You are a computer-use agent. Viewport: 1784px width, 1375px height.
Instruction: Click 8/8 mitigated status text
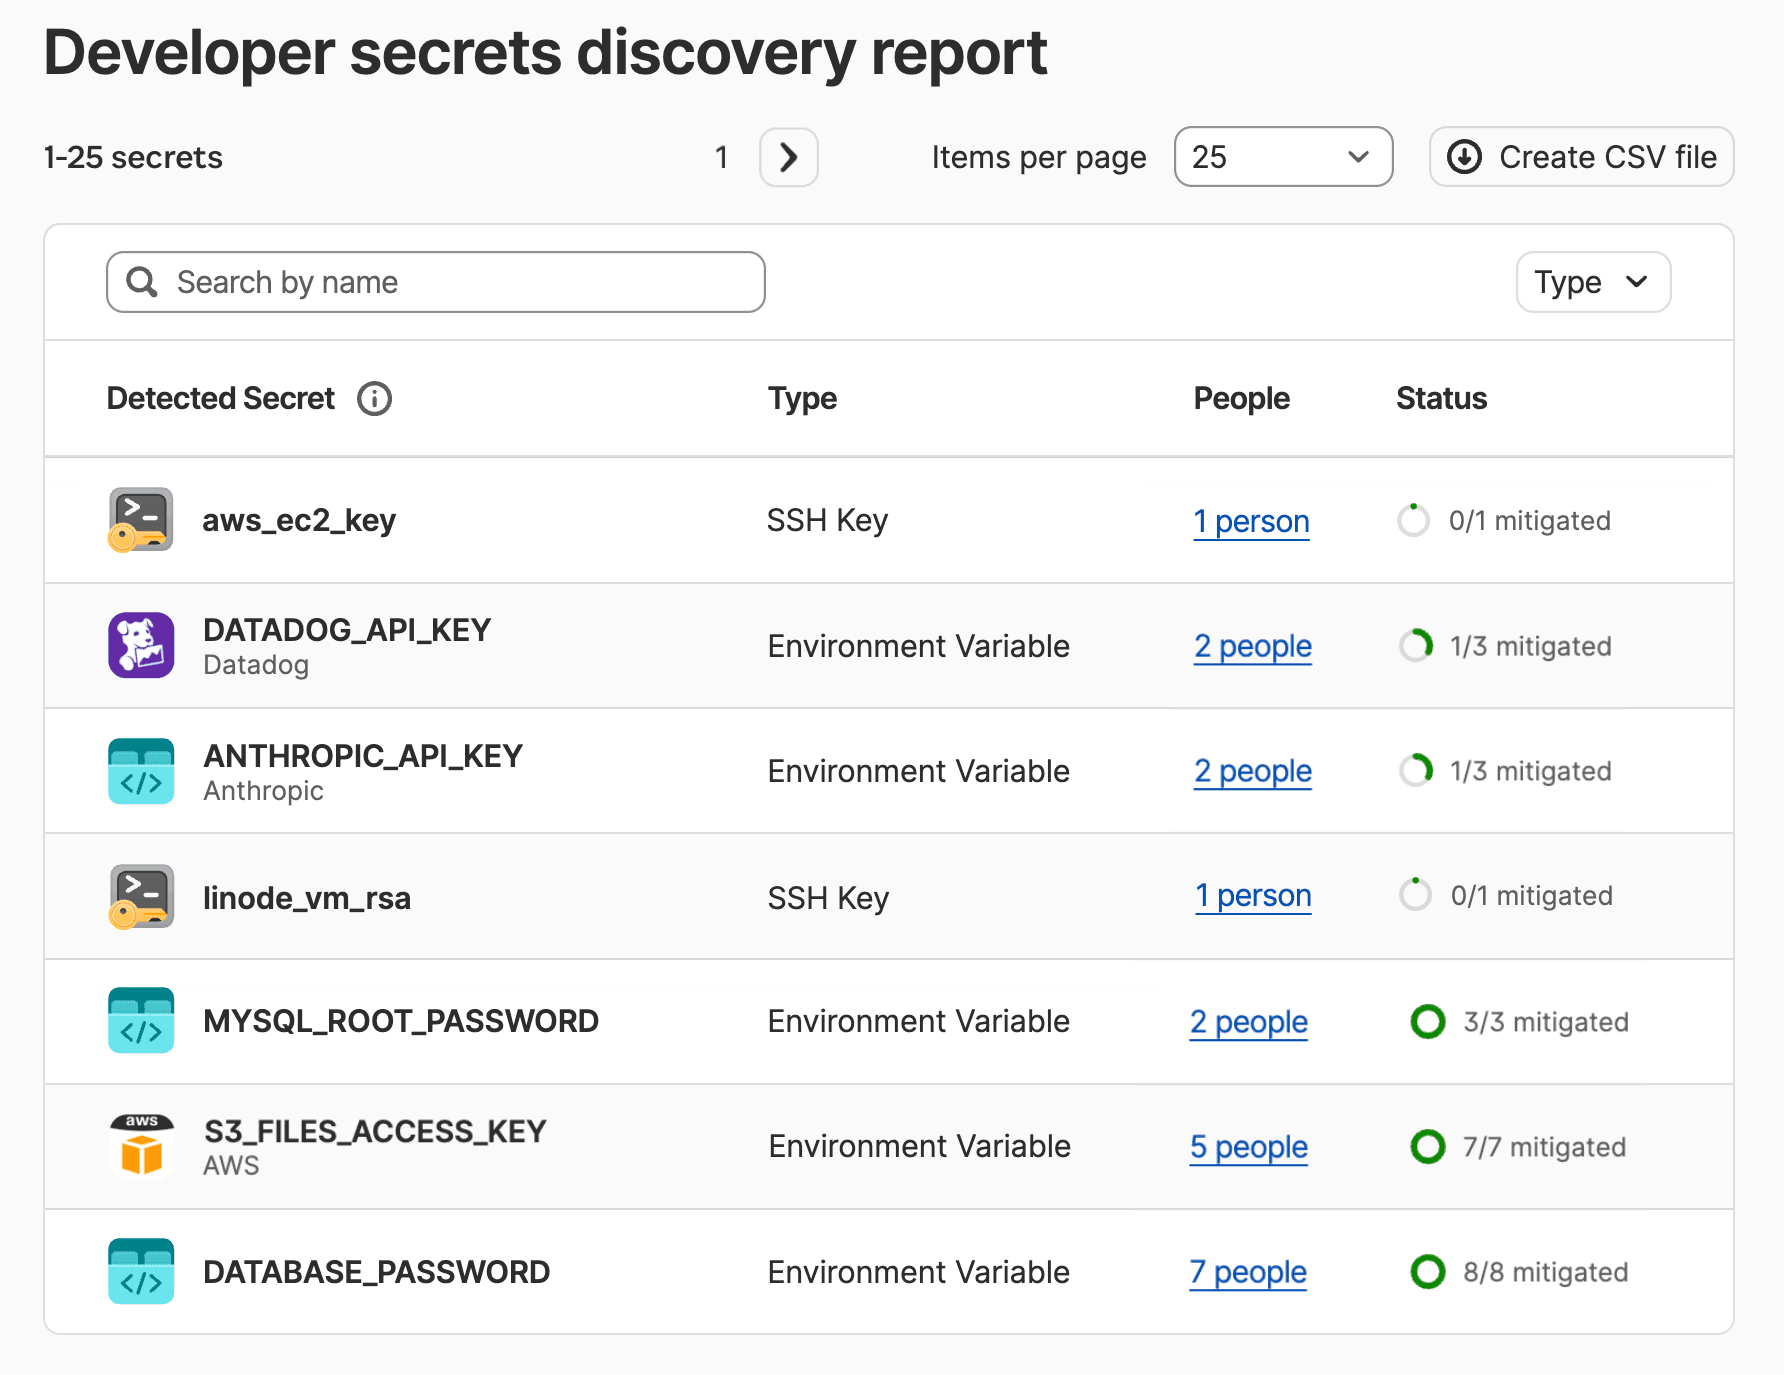1546,1272
